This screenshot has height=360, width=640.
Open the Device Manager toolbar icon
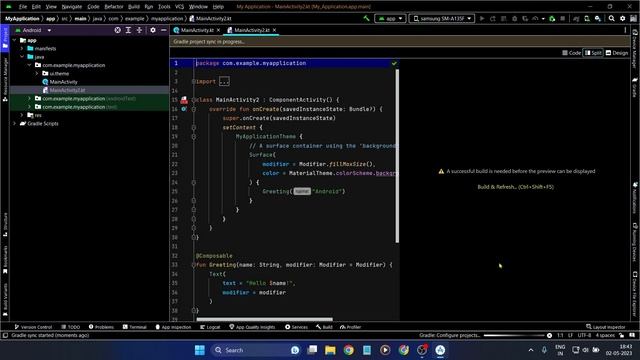[587, 18]
